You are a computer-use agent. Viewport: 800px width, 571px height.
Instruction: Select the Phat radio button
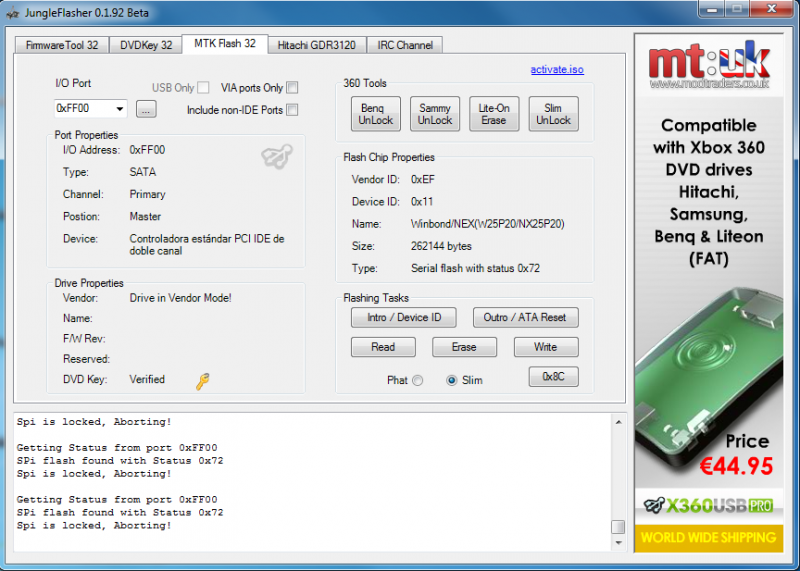pos(417,381)
